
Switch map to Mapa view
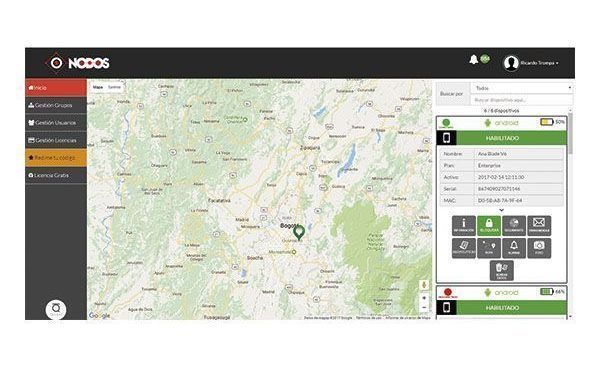click(x=98, y=87)
